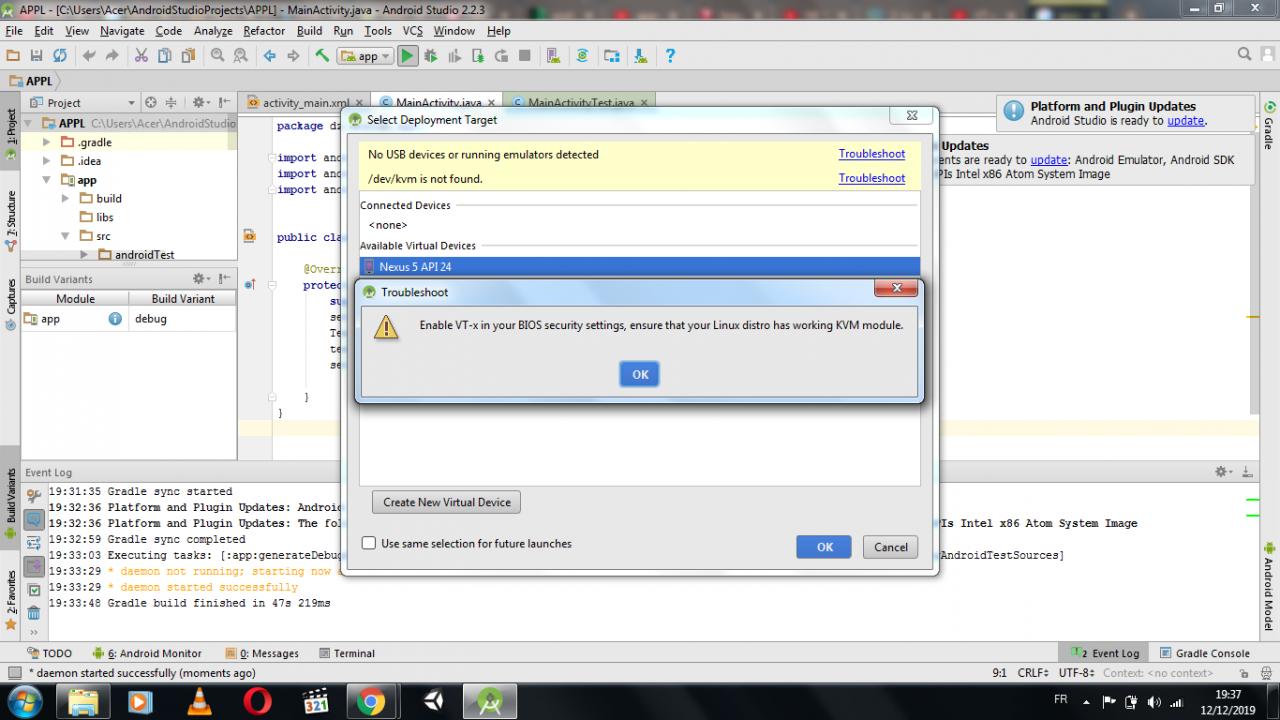Screen dimensions: 1280x720
Task: Expand the androidTest folder
Action: coord(85,255)
